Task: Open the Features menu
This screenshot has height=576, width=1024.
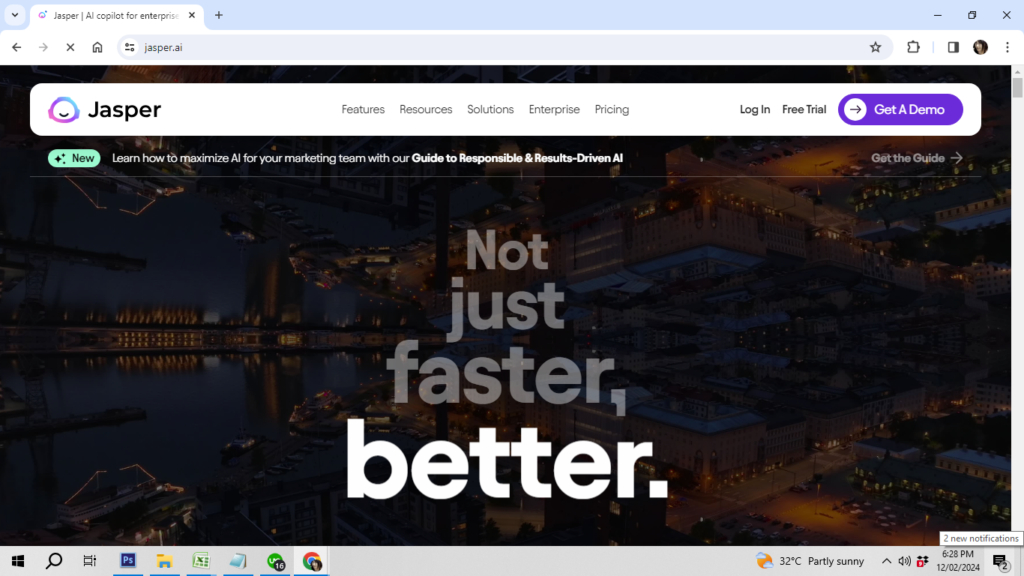Action: [x=363, y=110]
